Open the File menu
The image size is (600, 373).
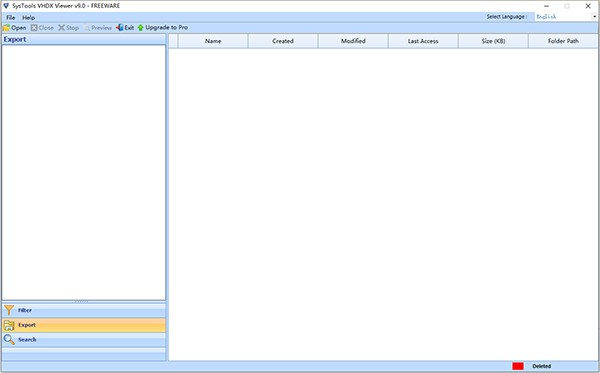(11, 18)
